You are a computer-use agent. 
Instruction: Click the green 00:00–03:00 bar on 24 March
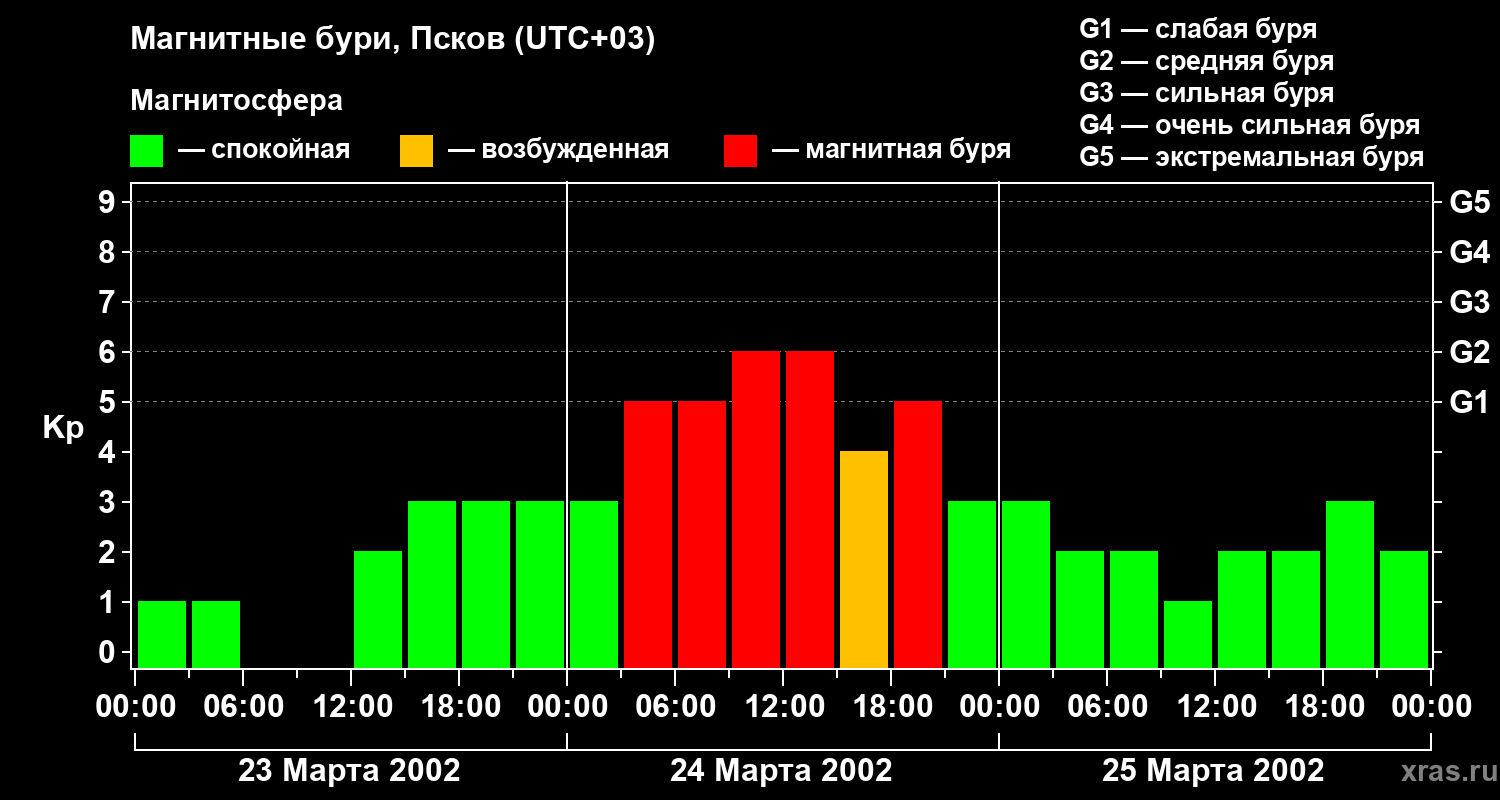tap(594, 585)
